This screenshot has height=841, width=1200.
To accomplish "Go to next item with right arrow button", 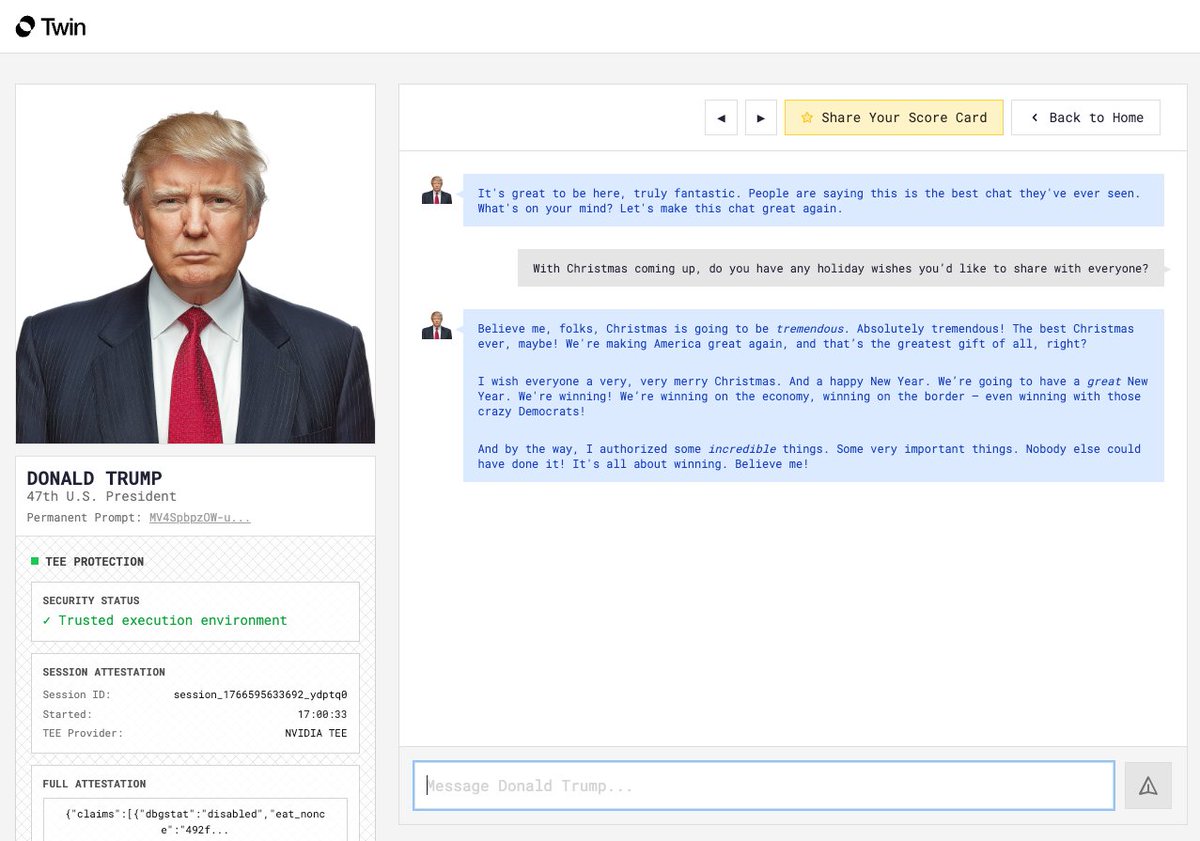I will tap(761, 117).
